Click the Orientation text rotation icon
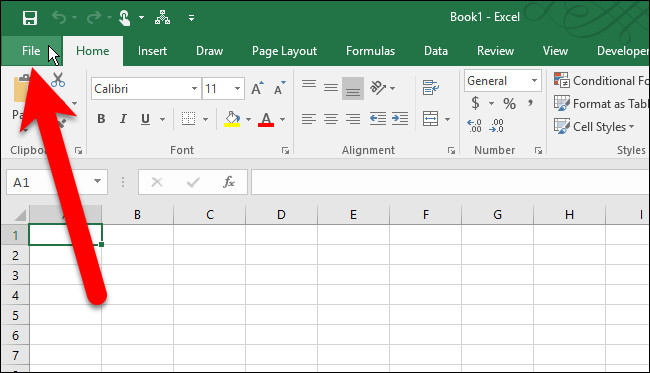 378,88
